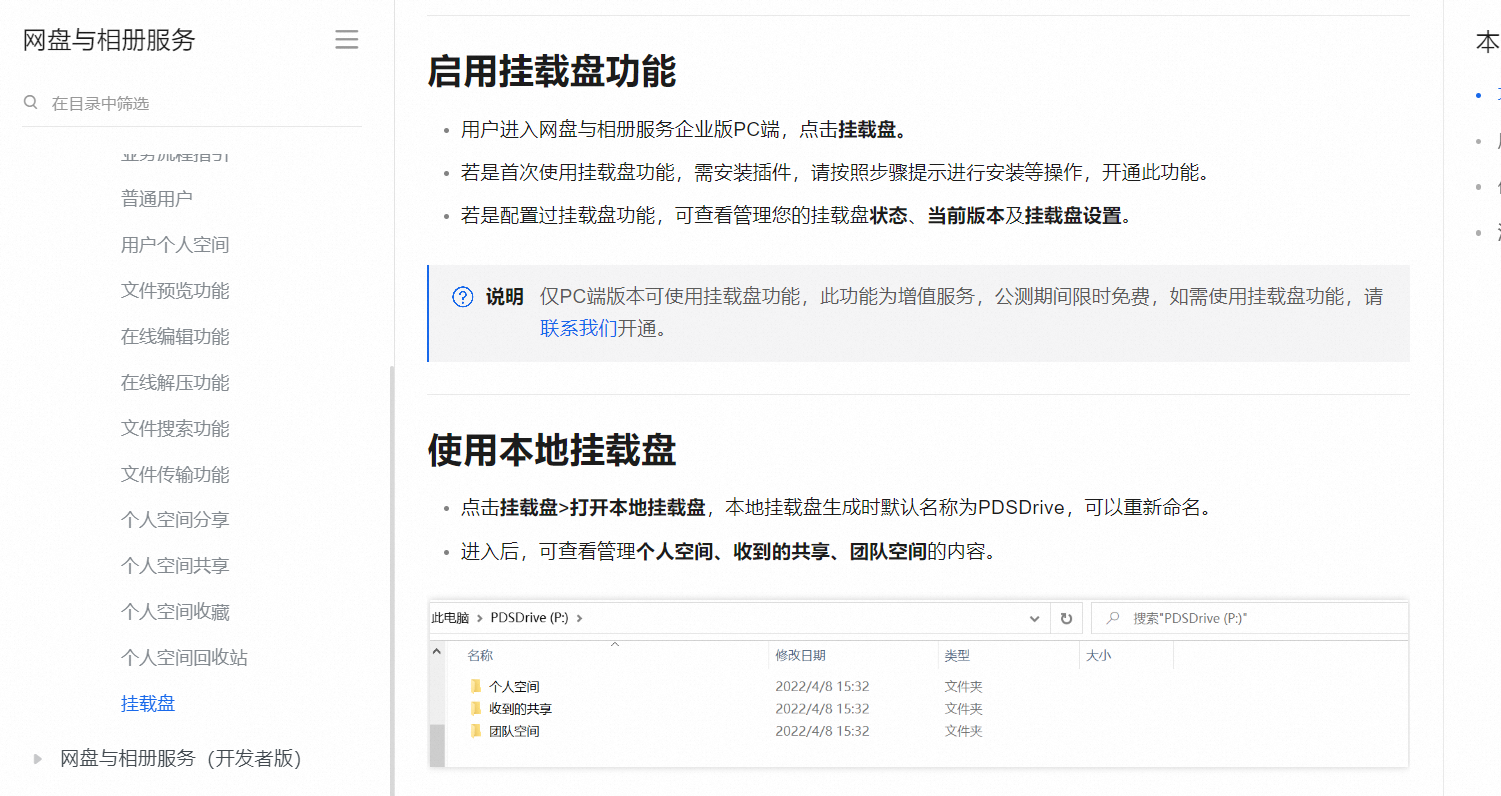Click the 搜索"PDSDrive (P:)" search box
This screenshot has width=1501, height=796.
[x=1249, y=619]
